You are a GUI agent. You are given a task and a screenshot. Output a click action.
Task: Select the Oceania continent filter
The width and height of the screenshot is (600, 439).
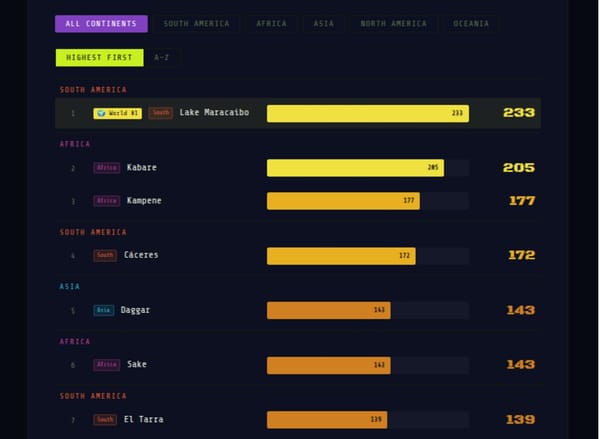(471, 24)
